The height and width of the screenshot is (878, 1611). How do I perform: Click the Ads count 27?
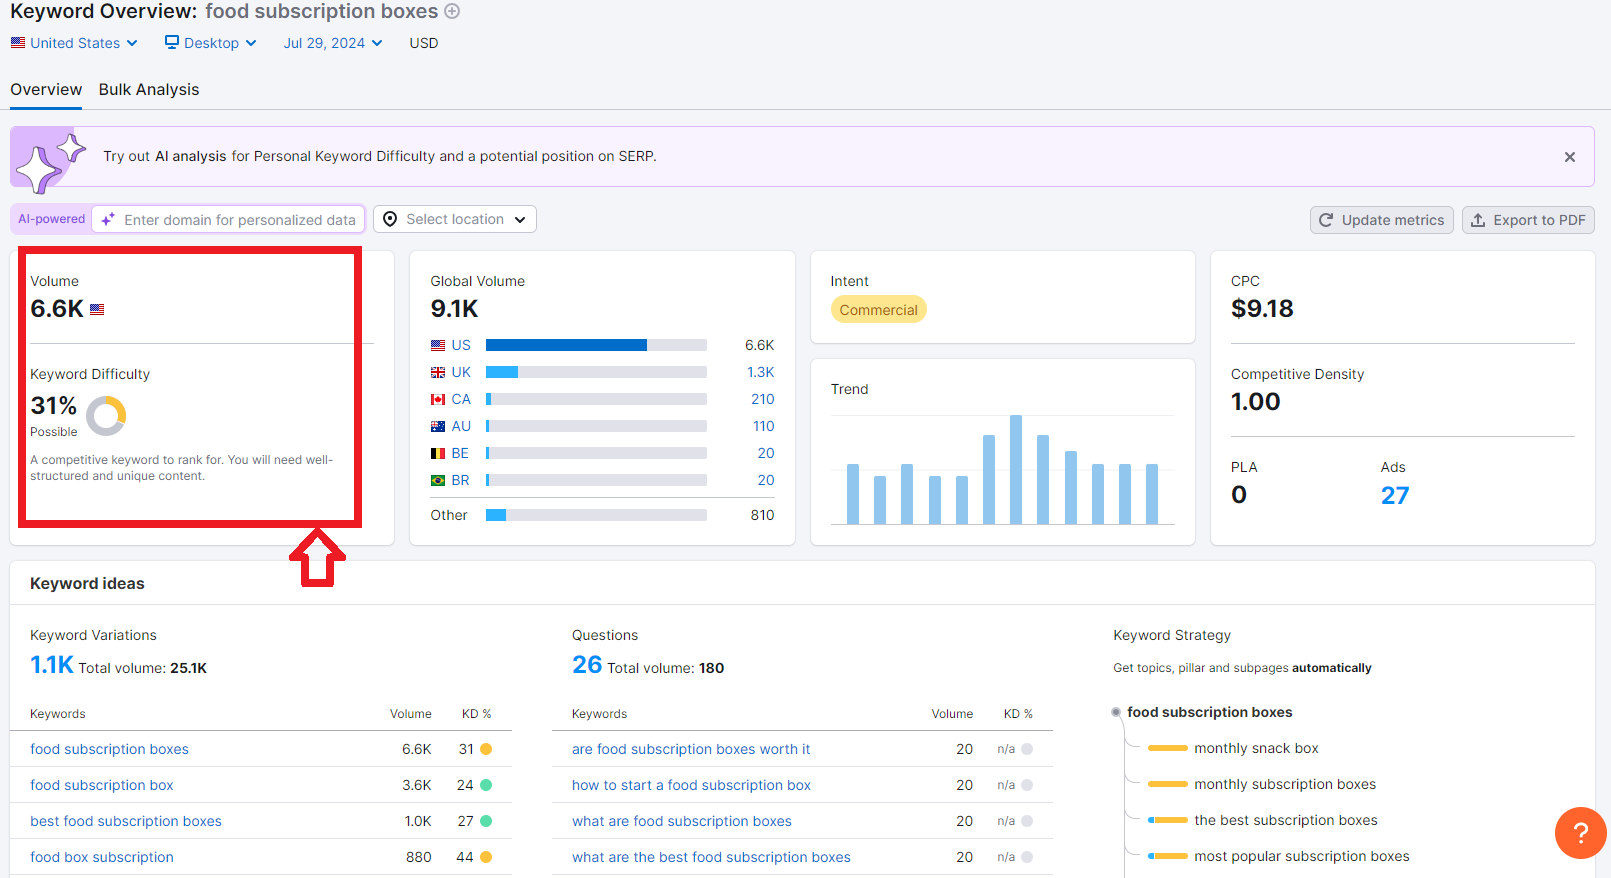(x=1395, y=495)
